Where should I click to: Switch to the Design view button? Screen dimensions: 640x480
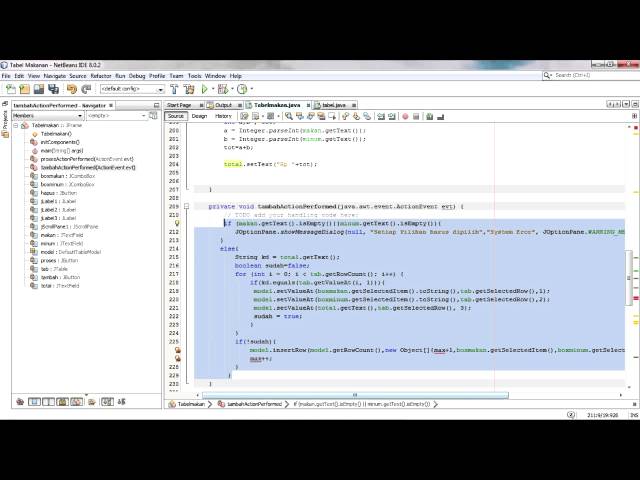200,116
